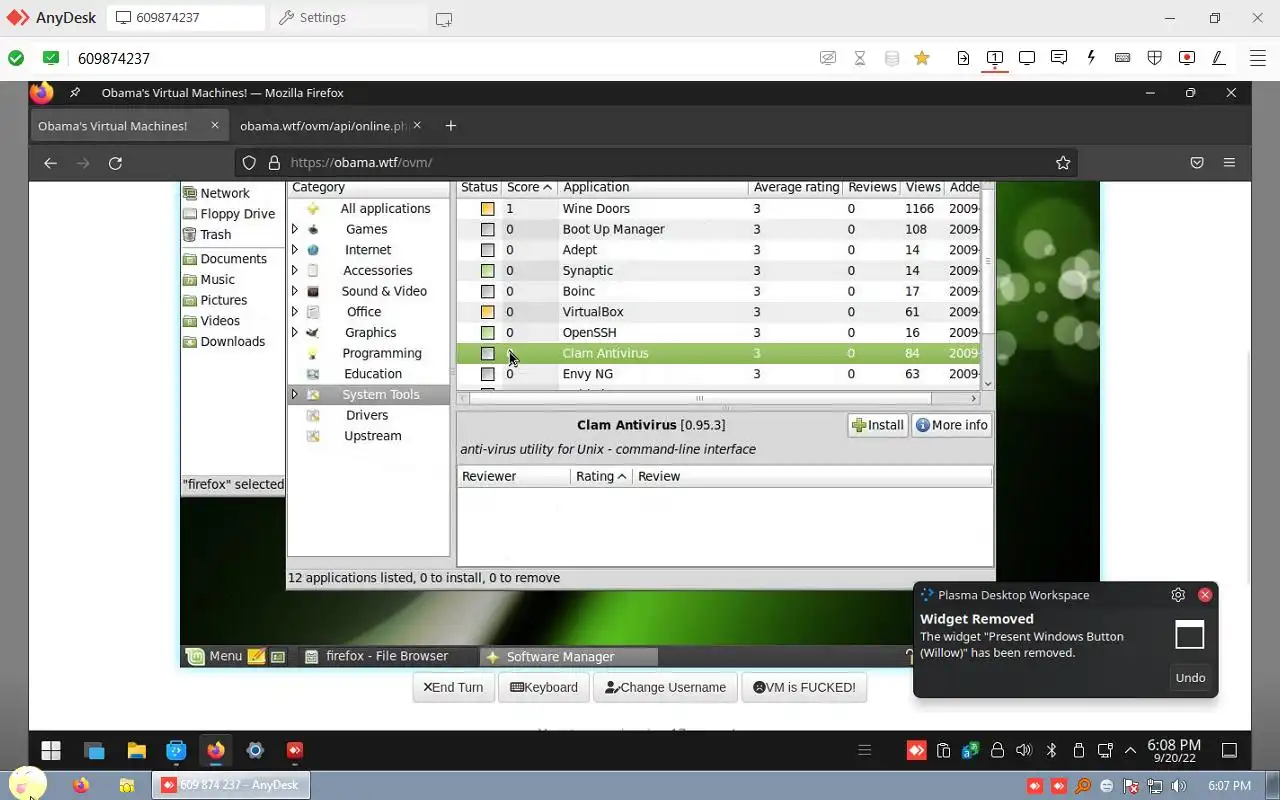
Task: Switch to the obama.wtf/ovm/api/online tab
Action: pos(330,126)
